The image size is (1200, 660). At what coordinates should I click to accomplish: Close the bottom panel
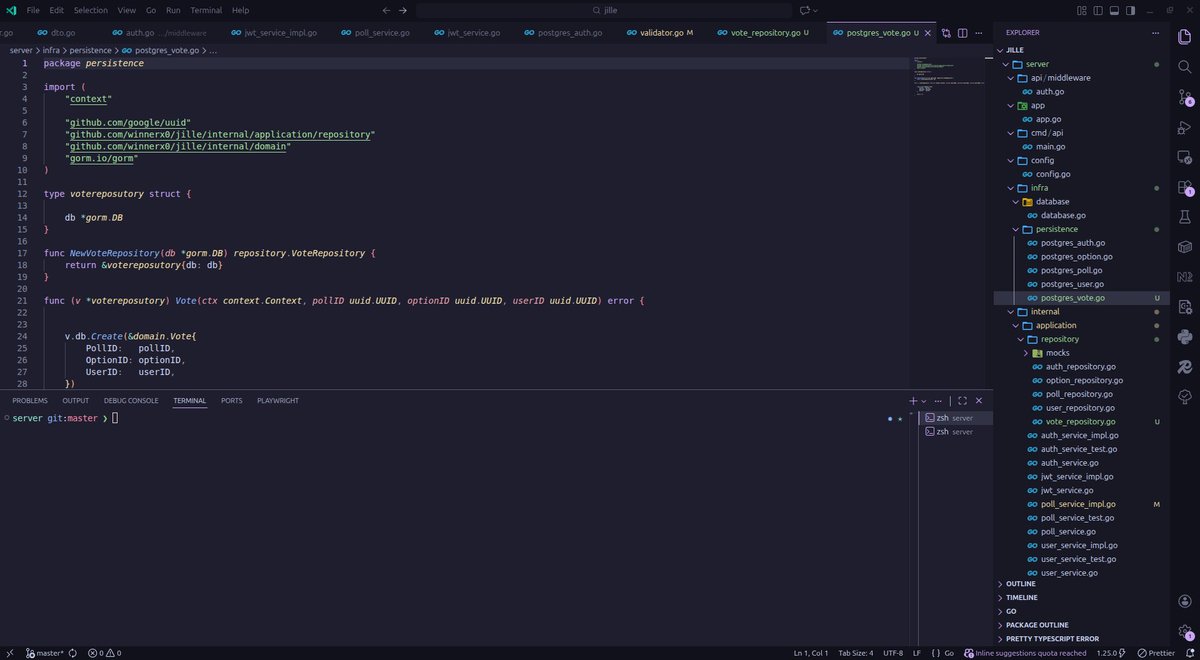pyautogui.click(x=980, y=400)
